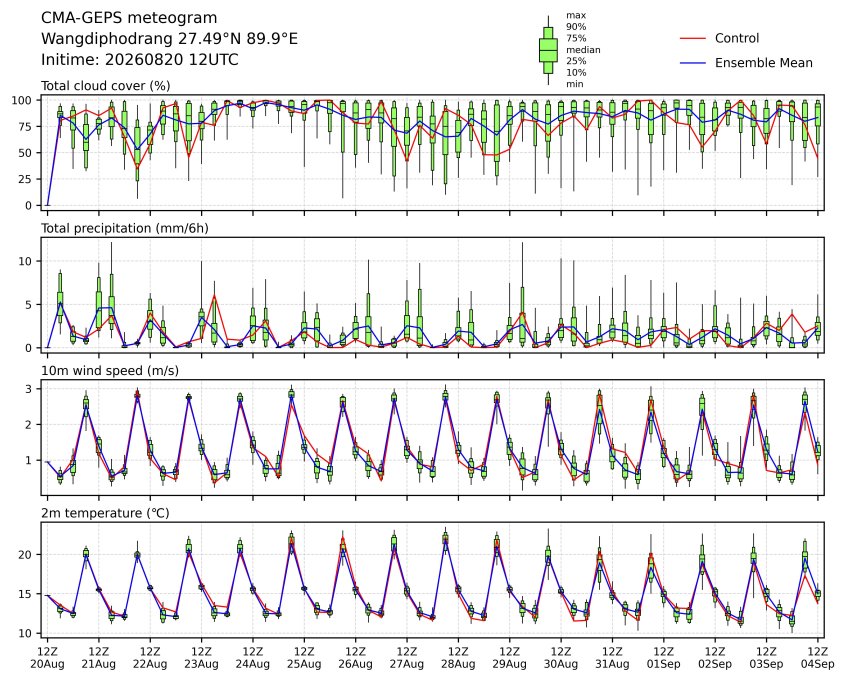Click the 12Z 28Aug axis label
846x681 pixels.
click(458, 658)
